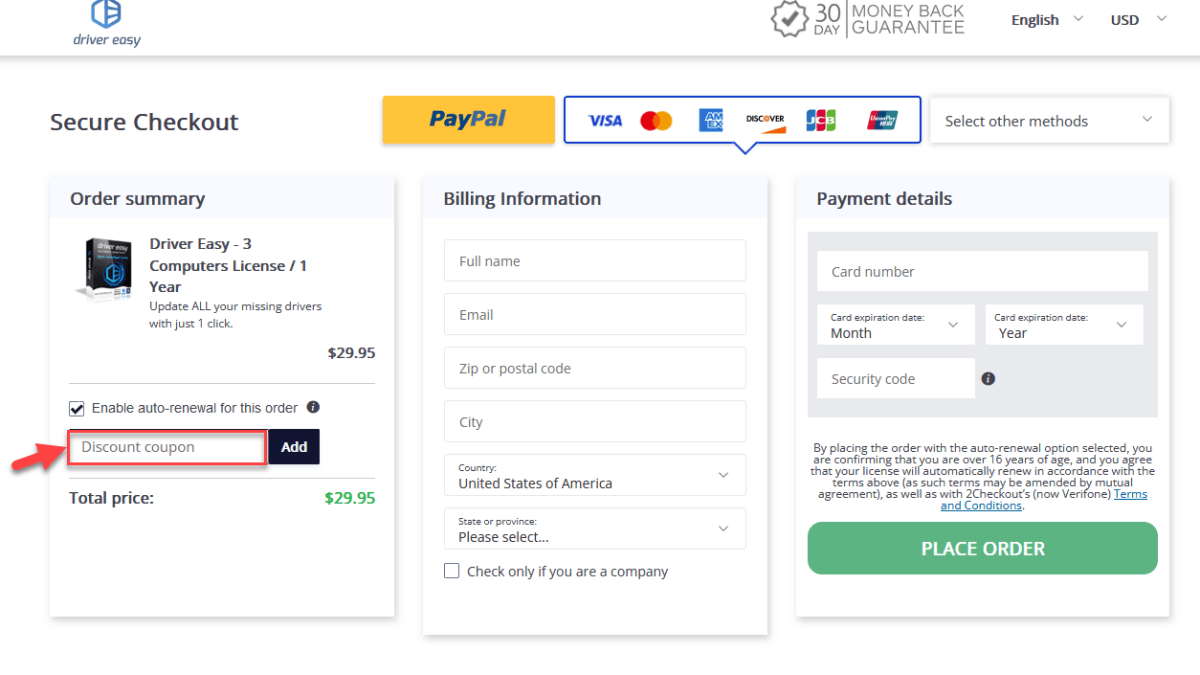Select the Discover card icon
This screenshot has height=675, width=1200.
coord(764,120)
